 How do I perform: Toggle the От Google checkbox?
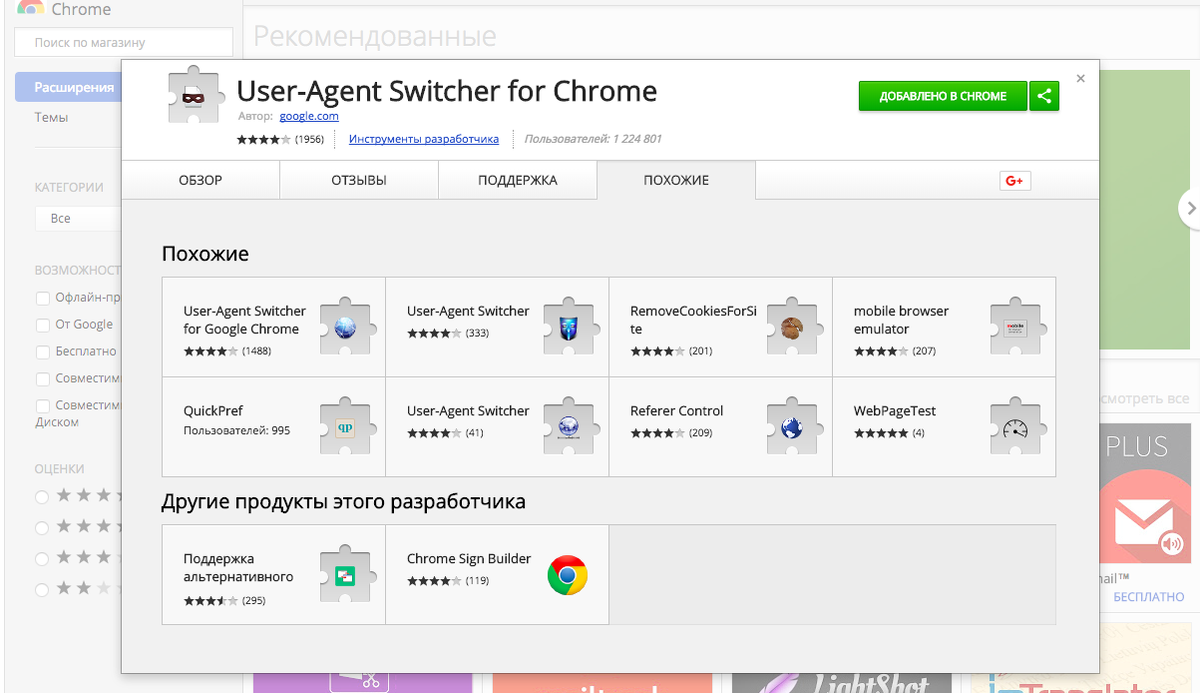[43, 325]
